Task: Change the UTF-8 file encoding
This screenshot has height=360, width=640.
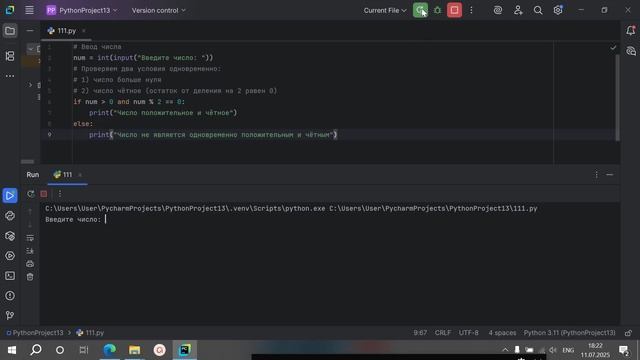Action: pyautogui.click(x=469, y=333)
